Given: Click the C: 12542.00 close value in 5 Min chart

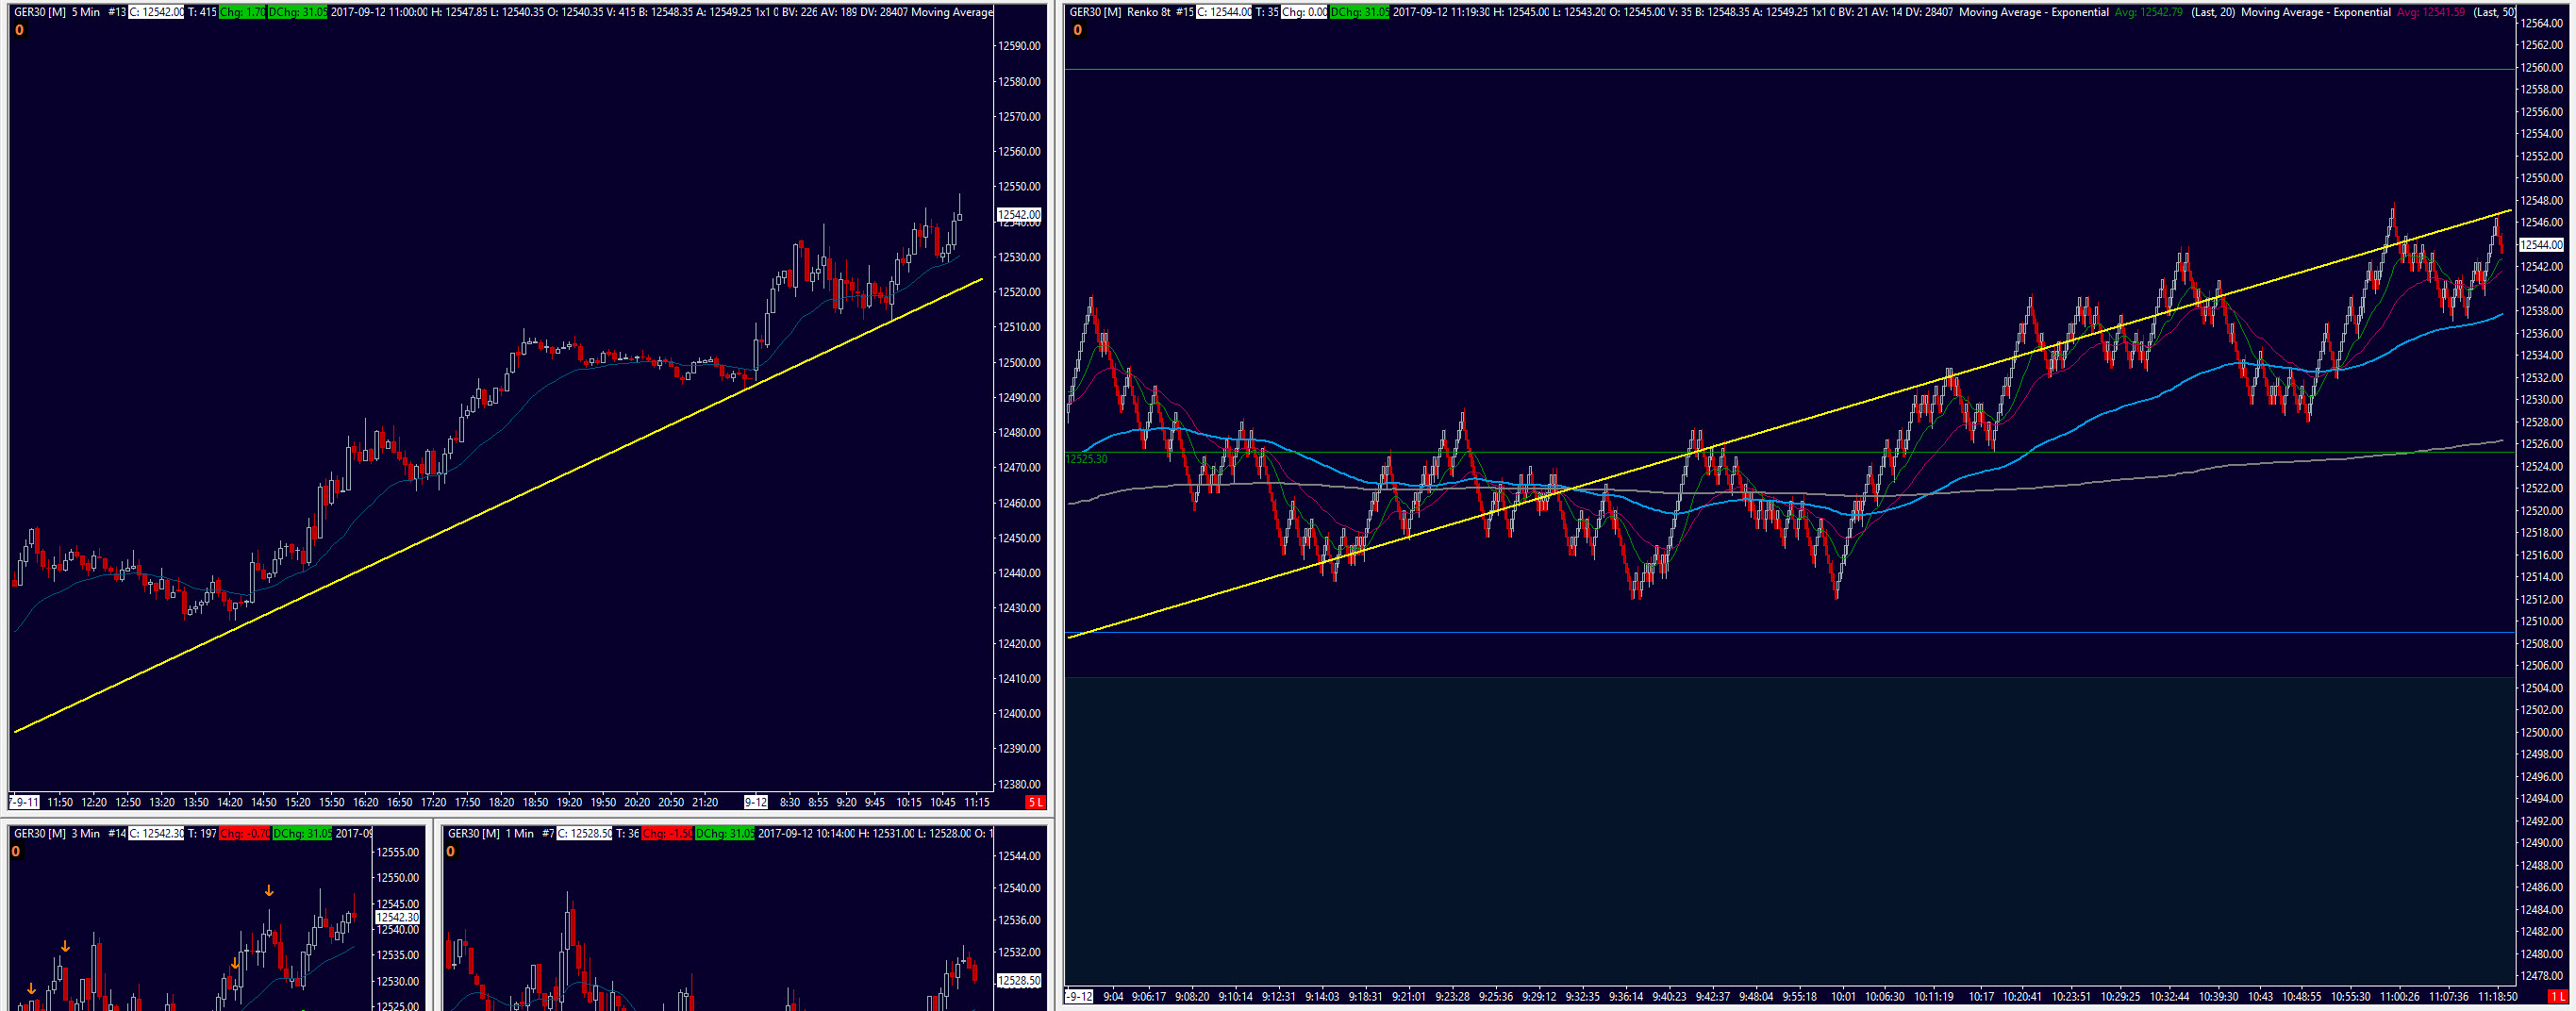Looking at the screenshot, I should 156,12.
